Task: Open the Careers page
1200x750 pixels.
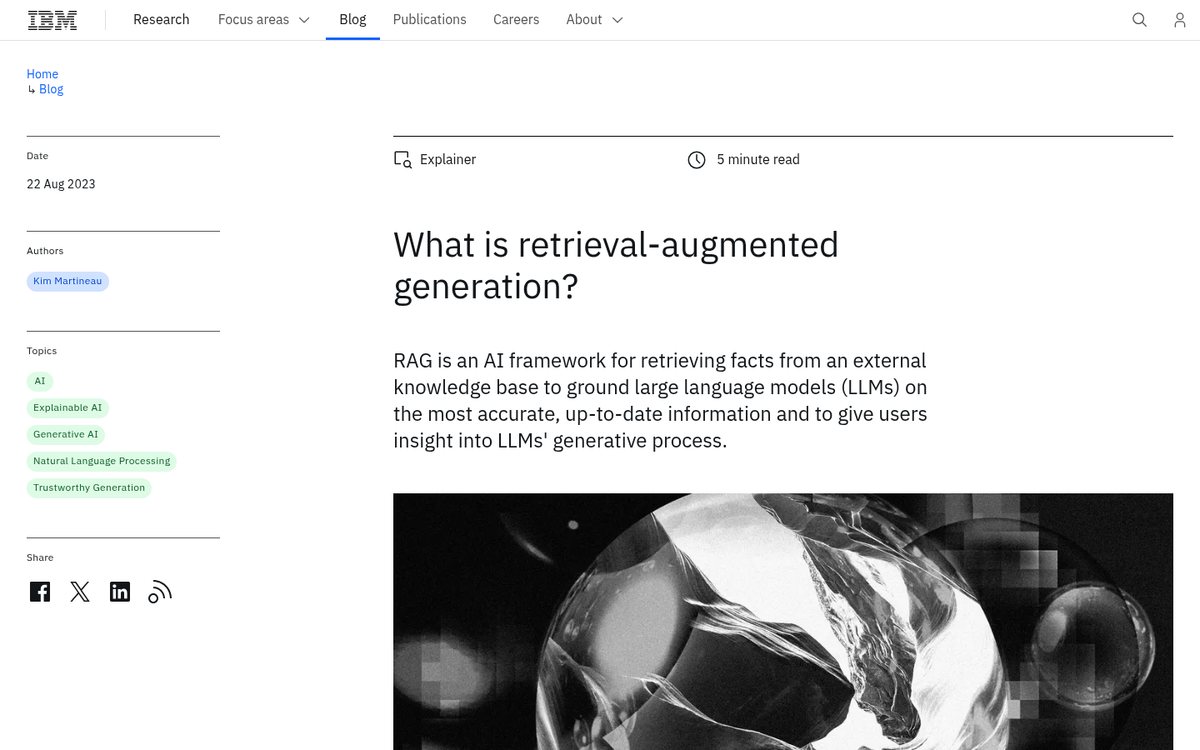Action: click(516, 20)
